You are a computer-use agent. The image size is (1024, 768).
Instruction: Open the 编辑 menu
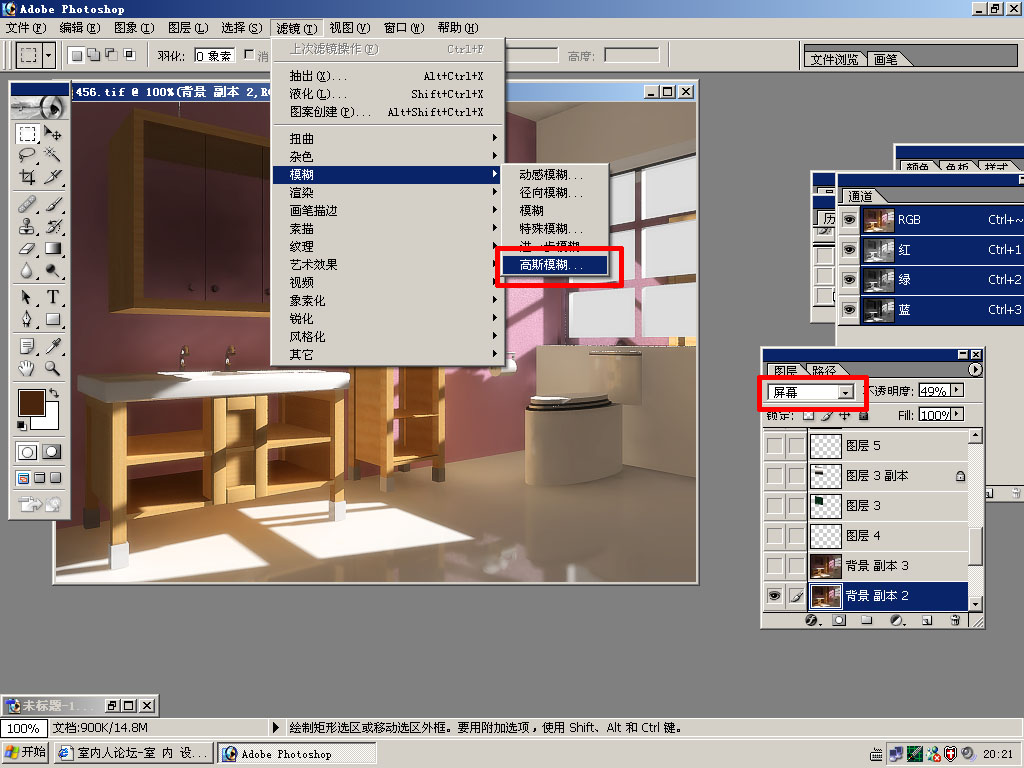coord(80,27)
